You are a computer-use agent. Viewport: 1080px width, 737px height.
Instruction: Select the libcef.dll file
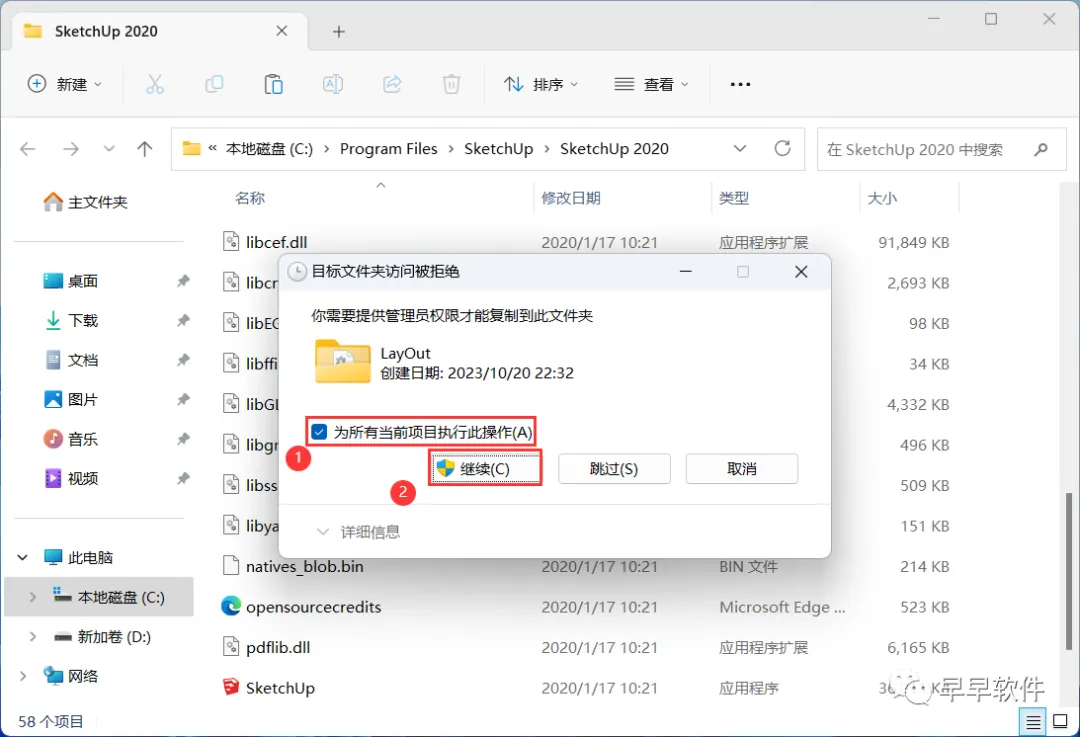[x=276, y=242]
